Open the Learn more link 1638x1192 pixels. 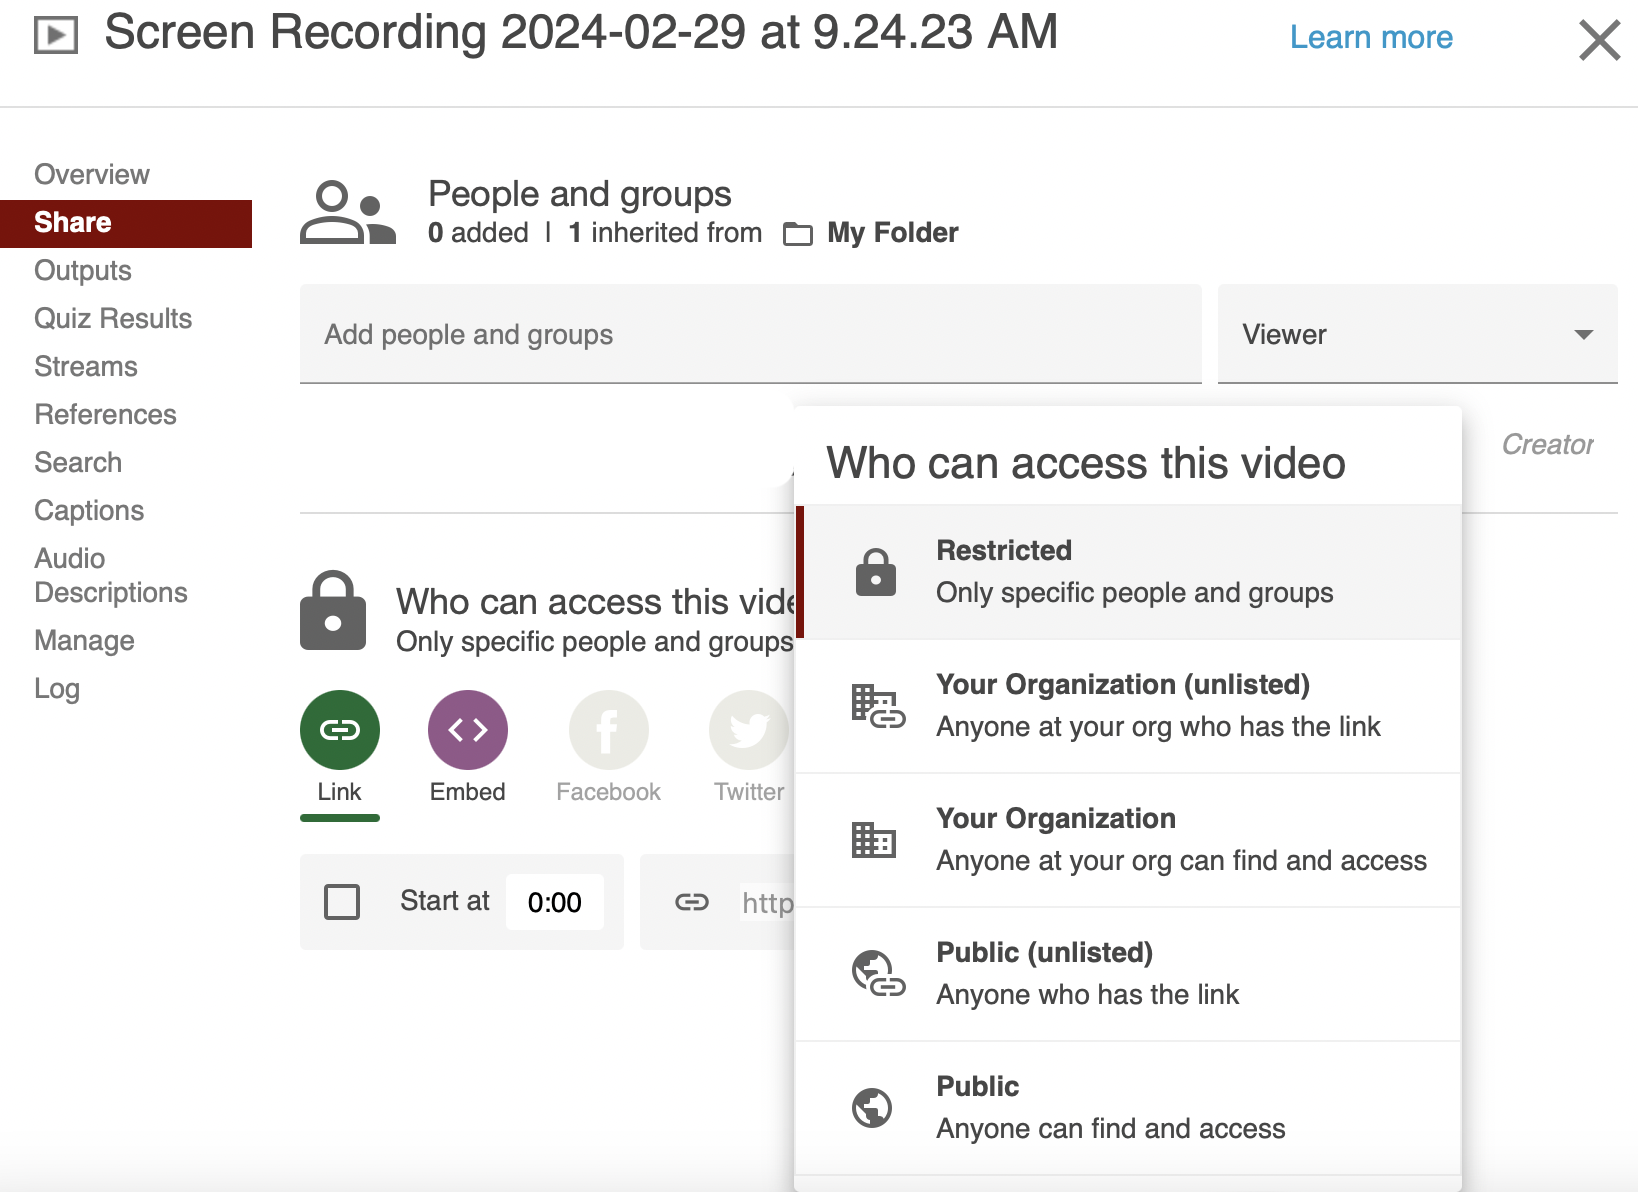pyautogui.click(x=1370, y=37)
